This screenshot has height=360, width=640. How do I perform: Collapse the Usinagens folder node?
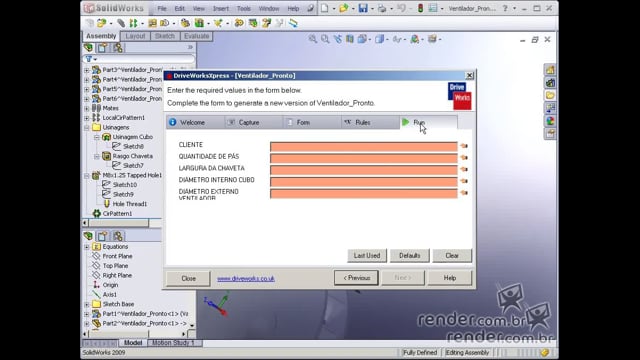coord(87,128)
